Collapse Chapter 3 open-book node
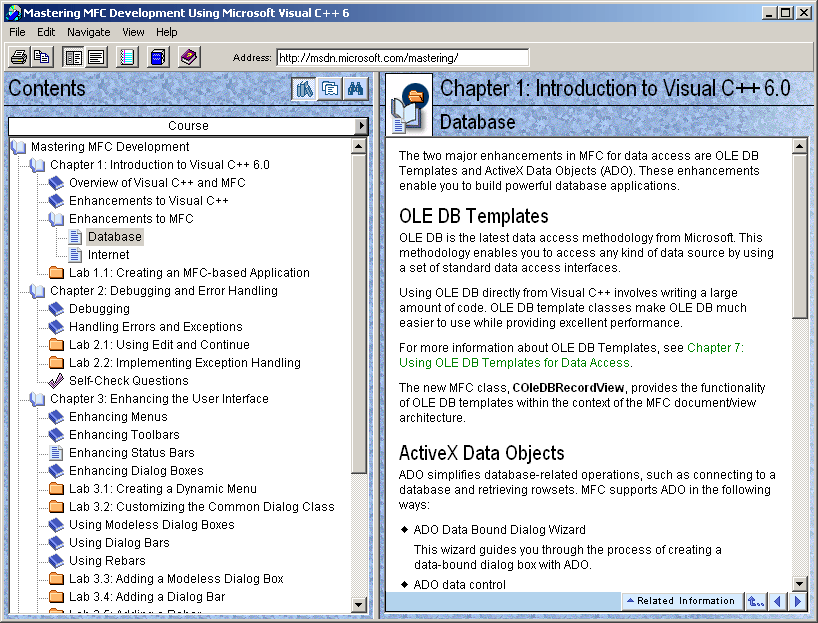This screenshot has height=623, width=818. [x=37, y=399]
